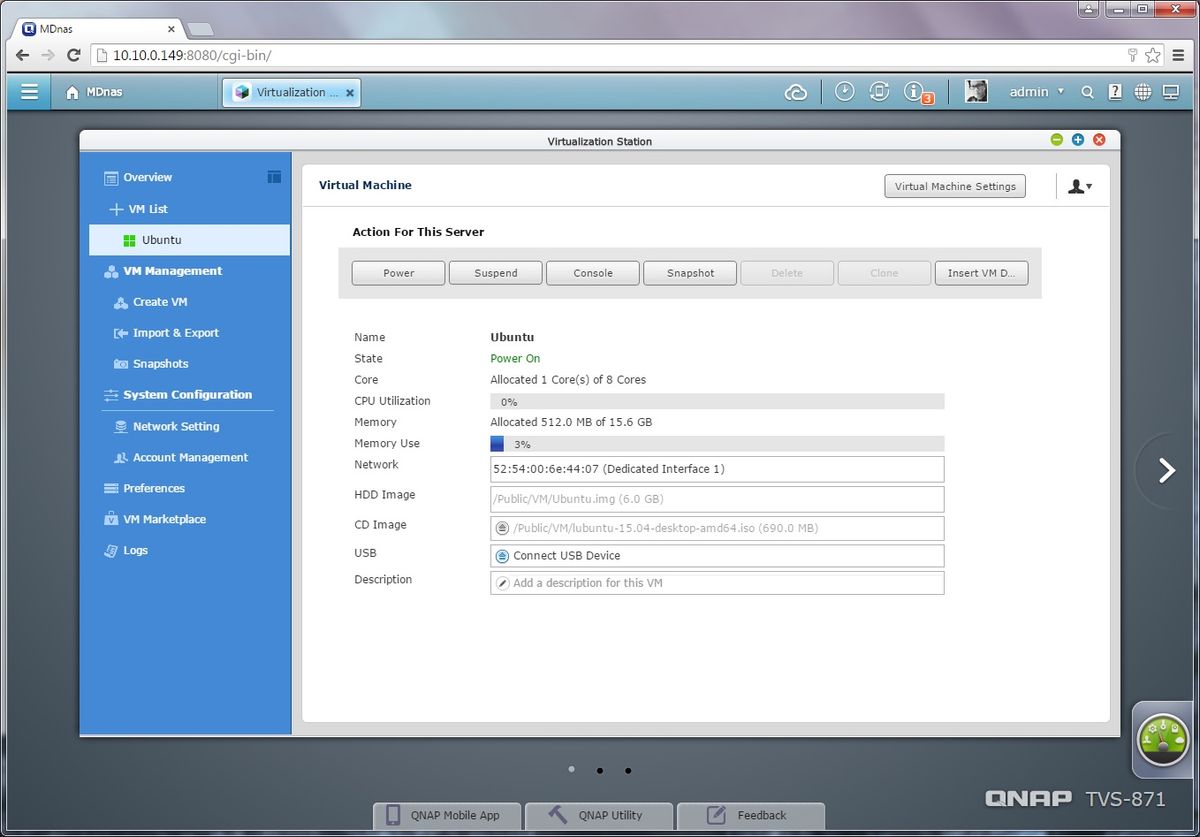Screen dimensions: 1200x837
Task: Click the Network MAC address field
Action: coord(717,469)
